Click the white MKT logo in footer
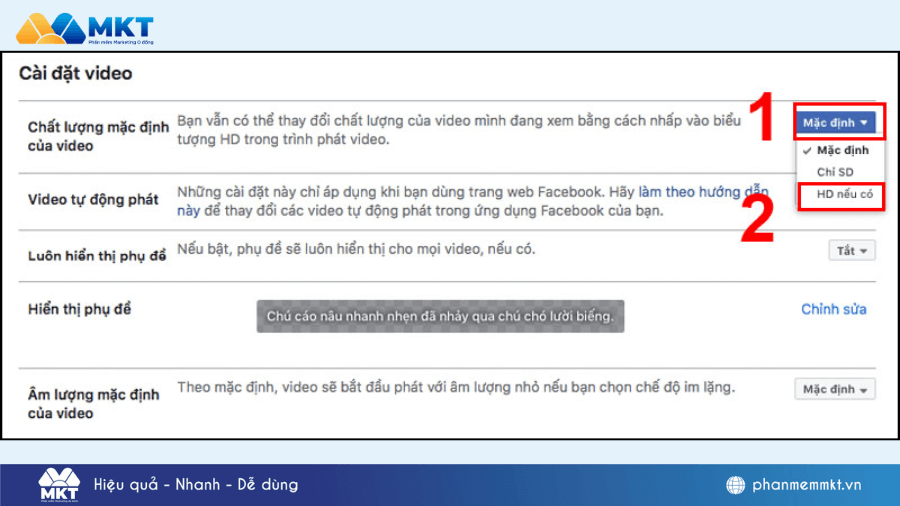 pos(59,485)
